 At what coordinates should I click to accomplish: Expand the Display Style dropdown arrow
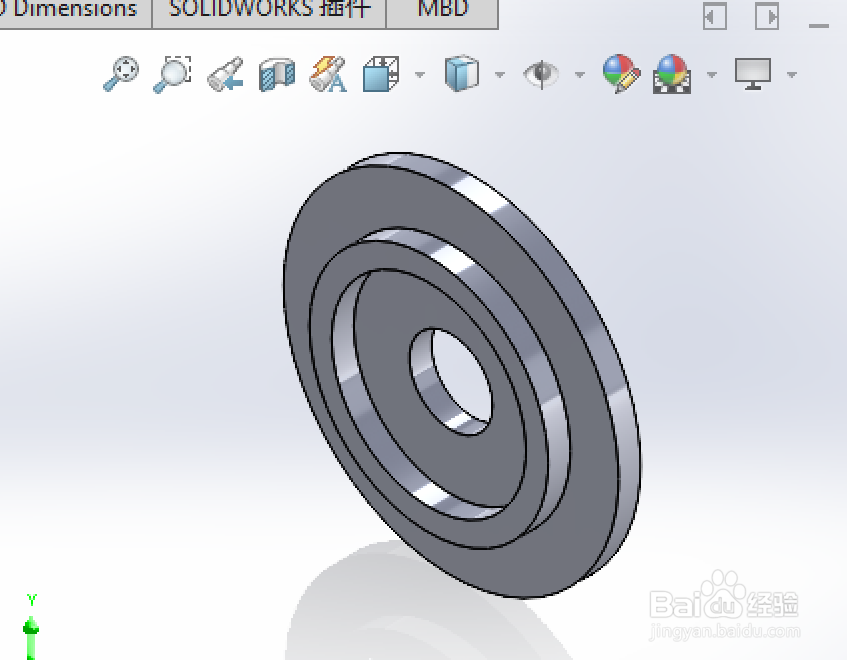coord(499,74)
